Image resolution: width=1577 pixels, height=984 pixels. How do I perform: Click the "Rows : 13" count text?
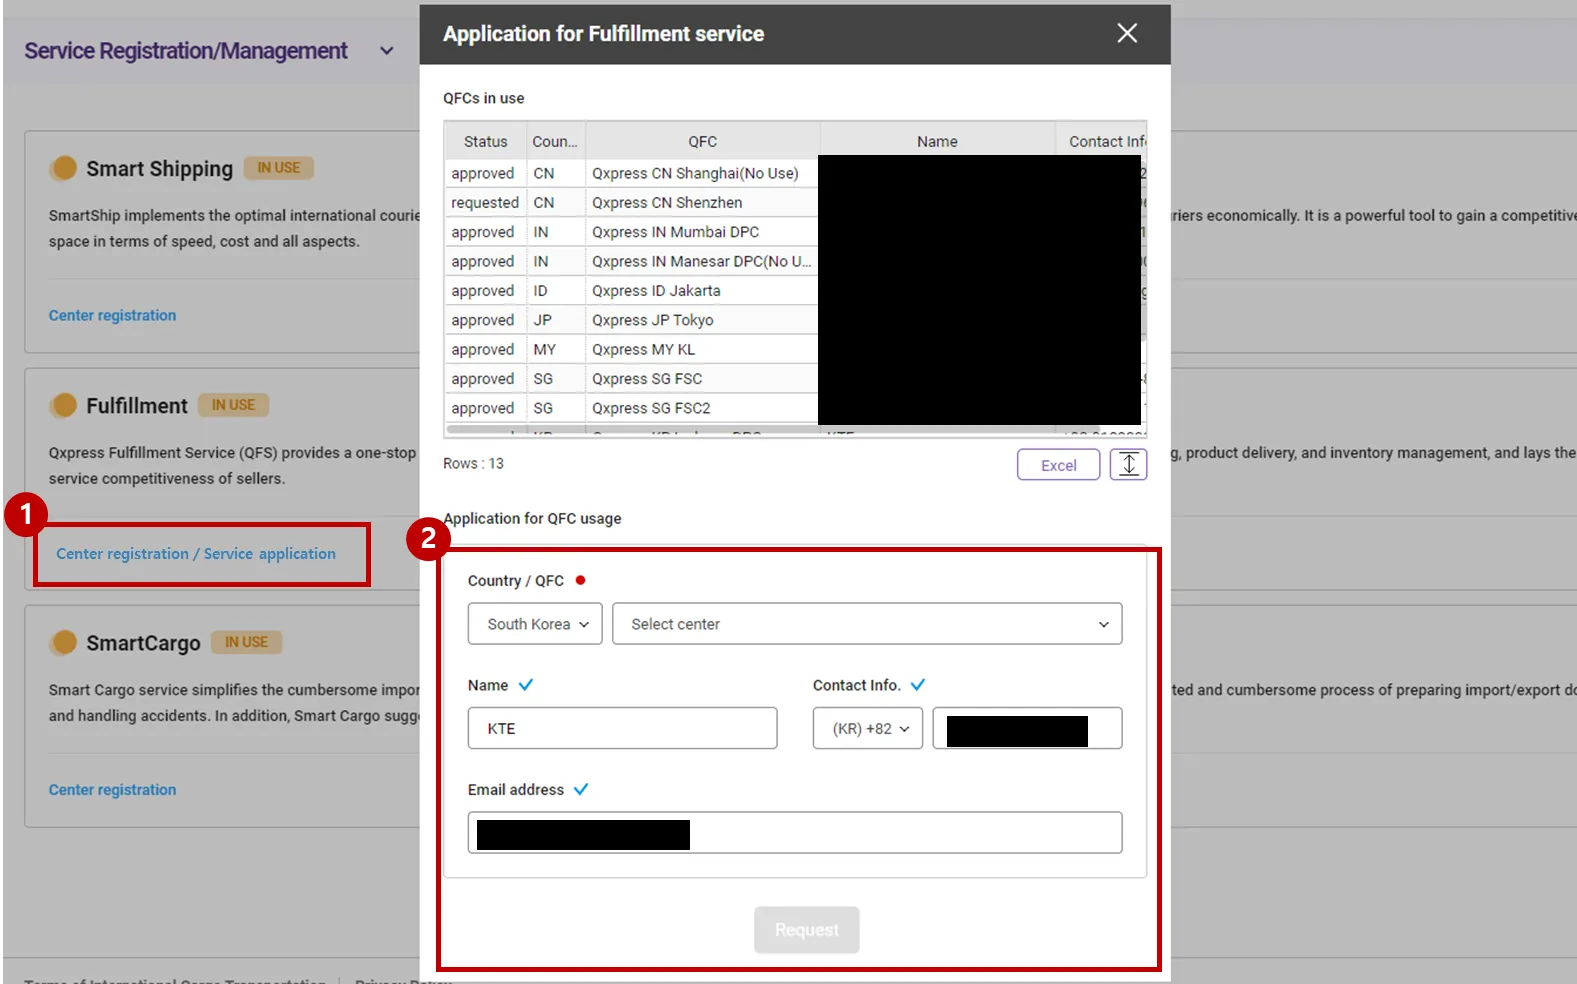tap(474, 464)
